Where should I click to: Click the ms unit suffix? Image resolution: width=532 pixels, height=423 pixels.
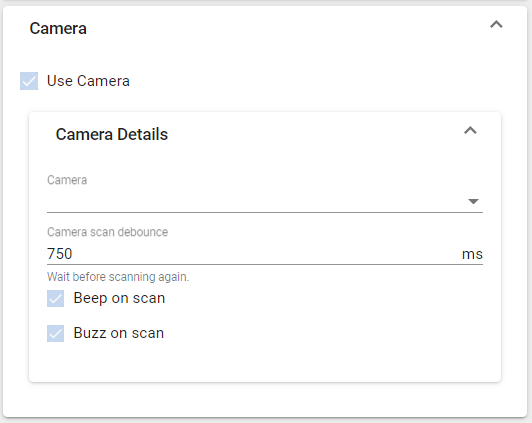coord(472,254)
